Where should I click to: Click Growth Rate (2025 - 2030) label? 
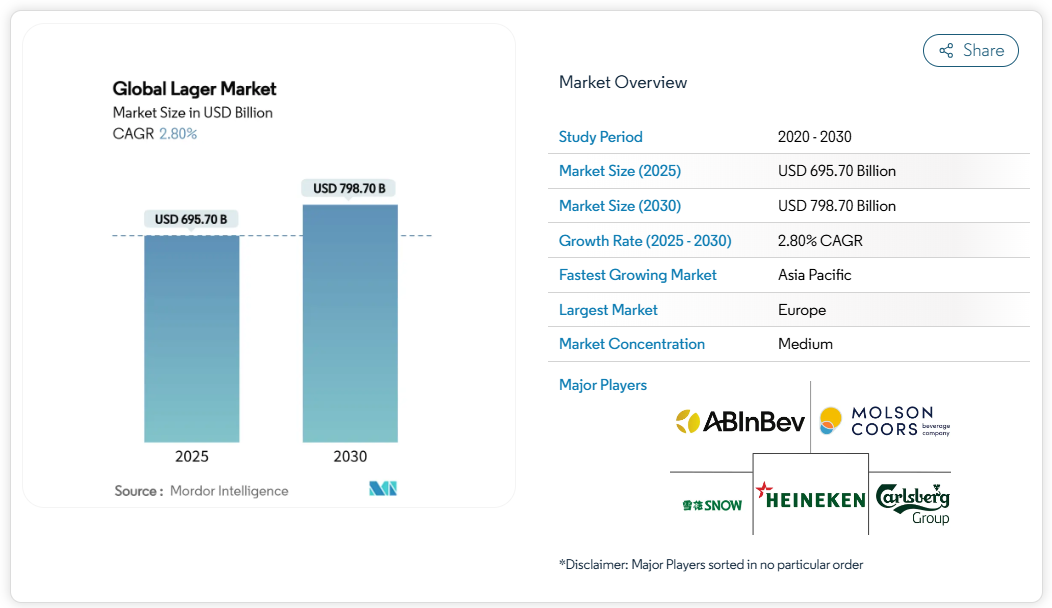645,240
